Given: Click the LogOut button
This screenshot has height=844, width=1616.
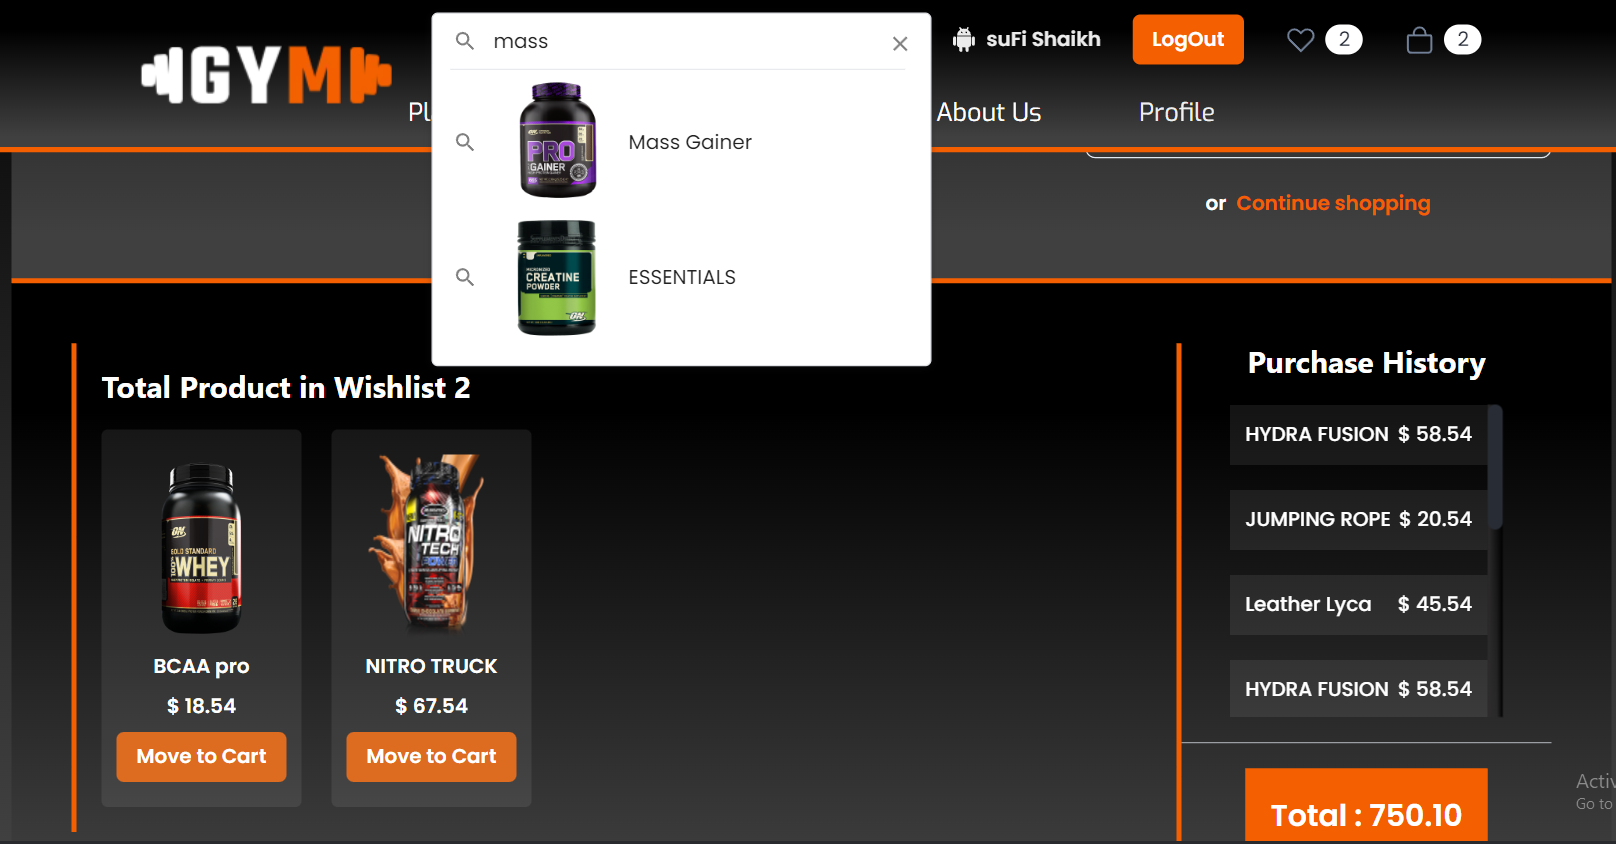Looking at the screenshot, I should point(1188,39).
